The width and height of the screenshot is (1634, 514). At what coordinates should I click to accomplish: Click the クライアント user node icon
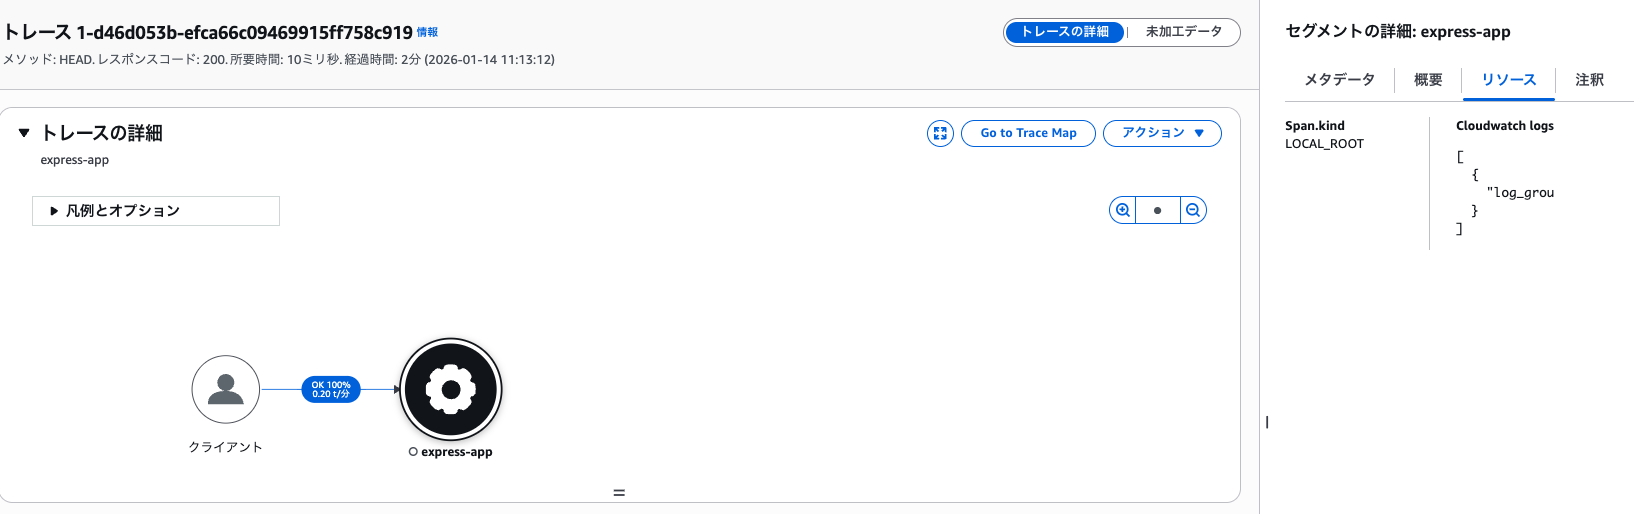226,389
